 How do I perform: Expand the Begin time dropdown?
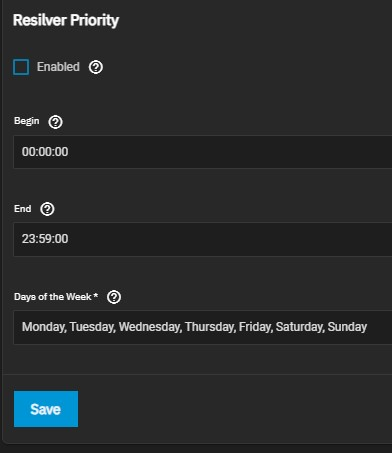(x=203, y=152)
